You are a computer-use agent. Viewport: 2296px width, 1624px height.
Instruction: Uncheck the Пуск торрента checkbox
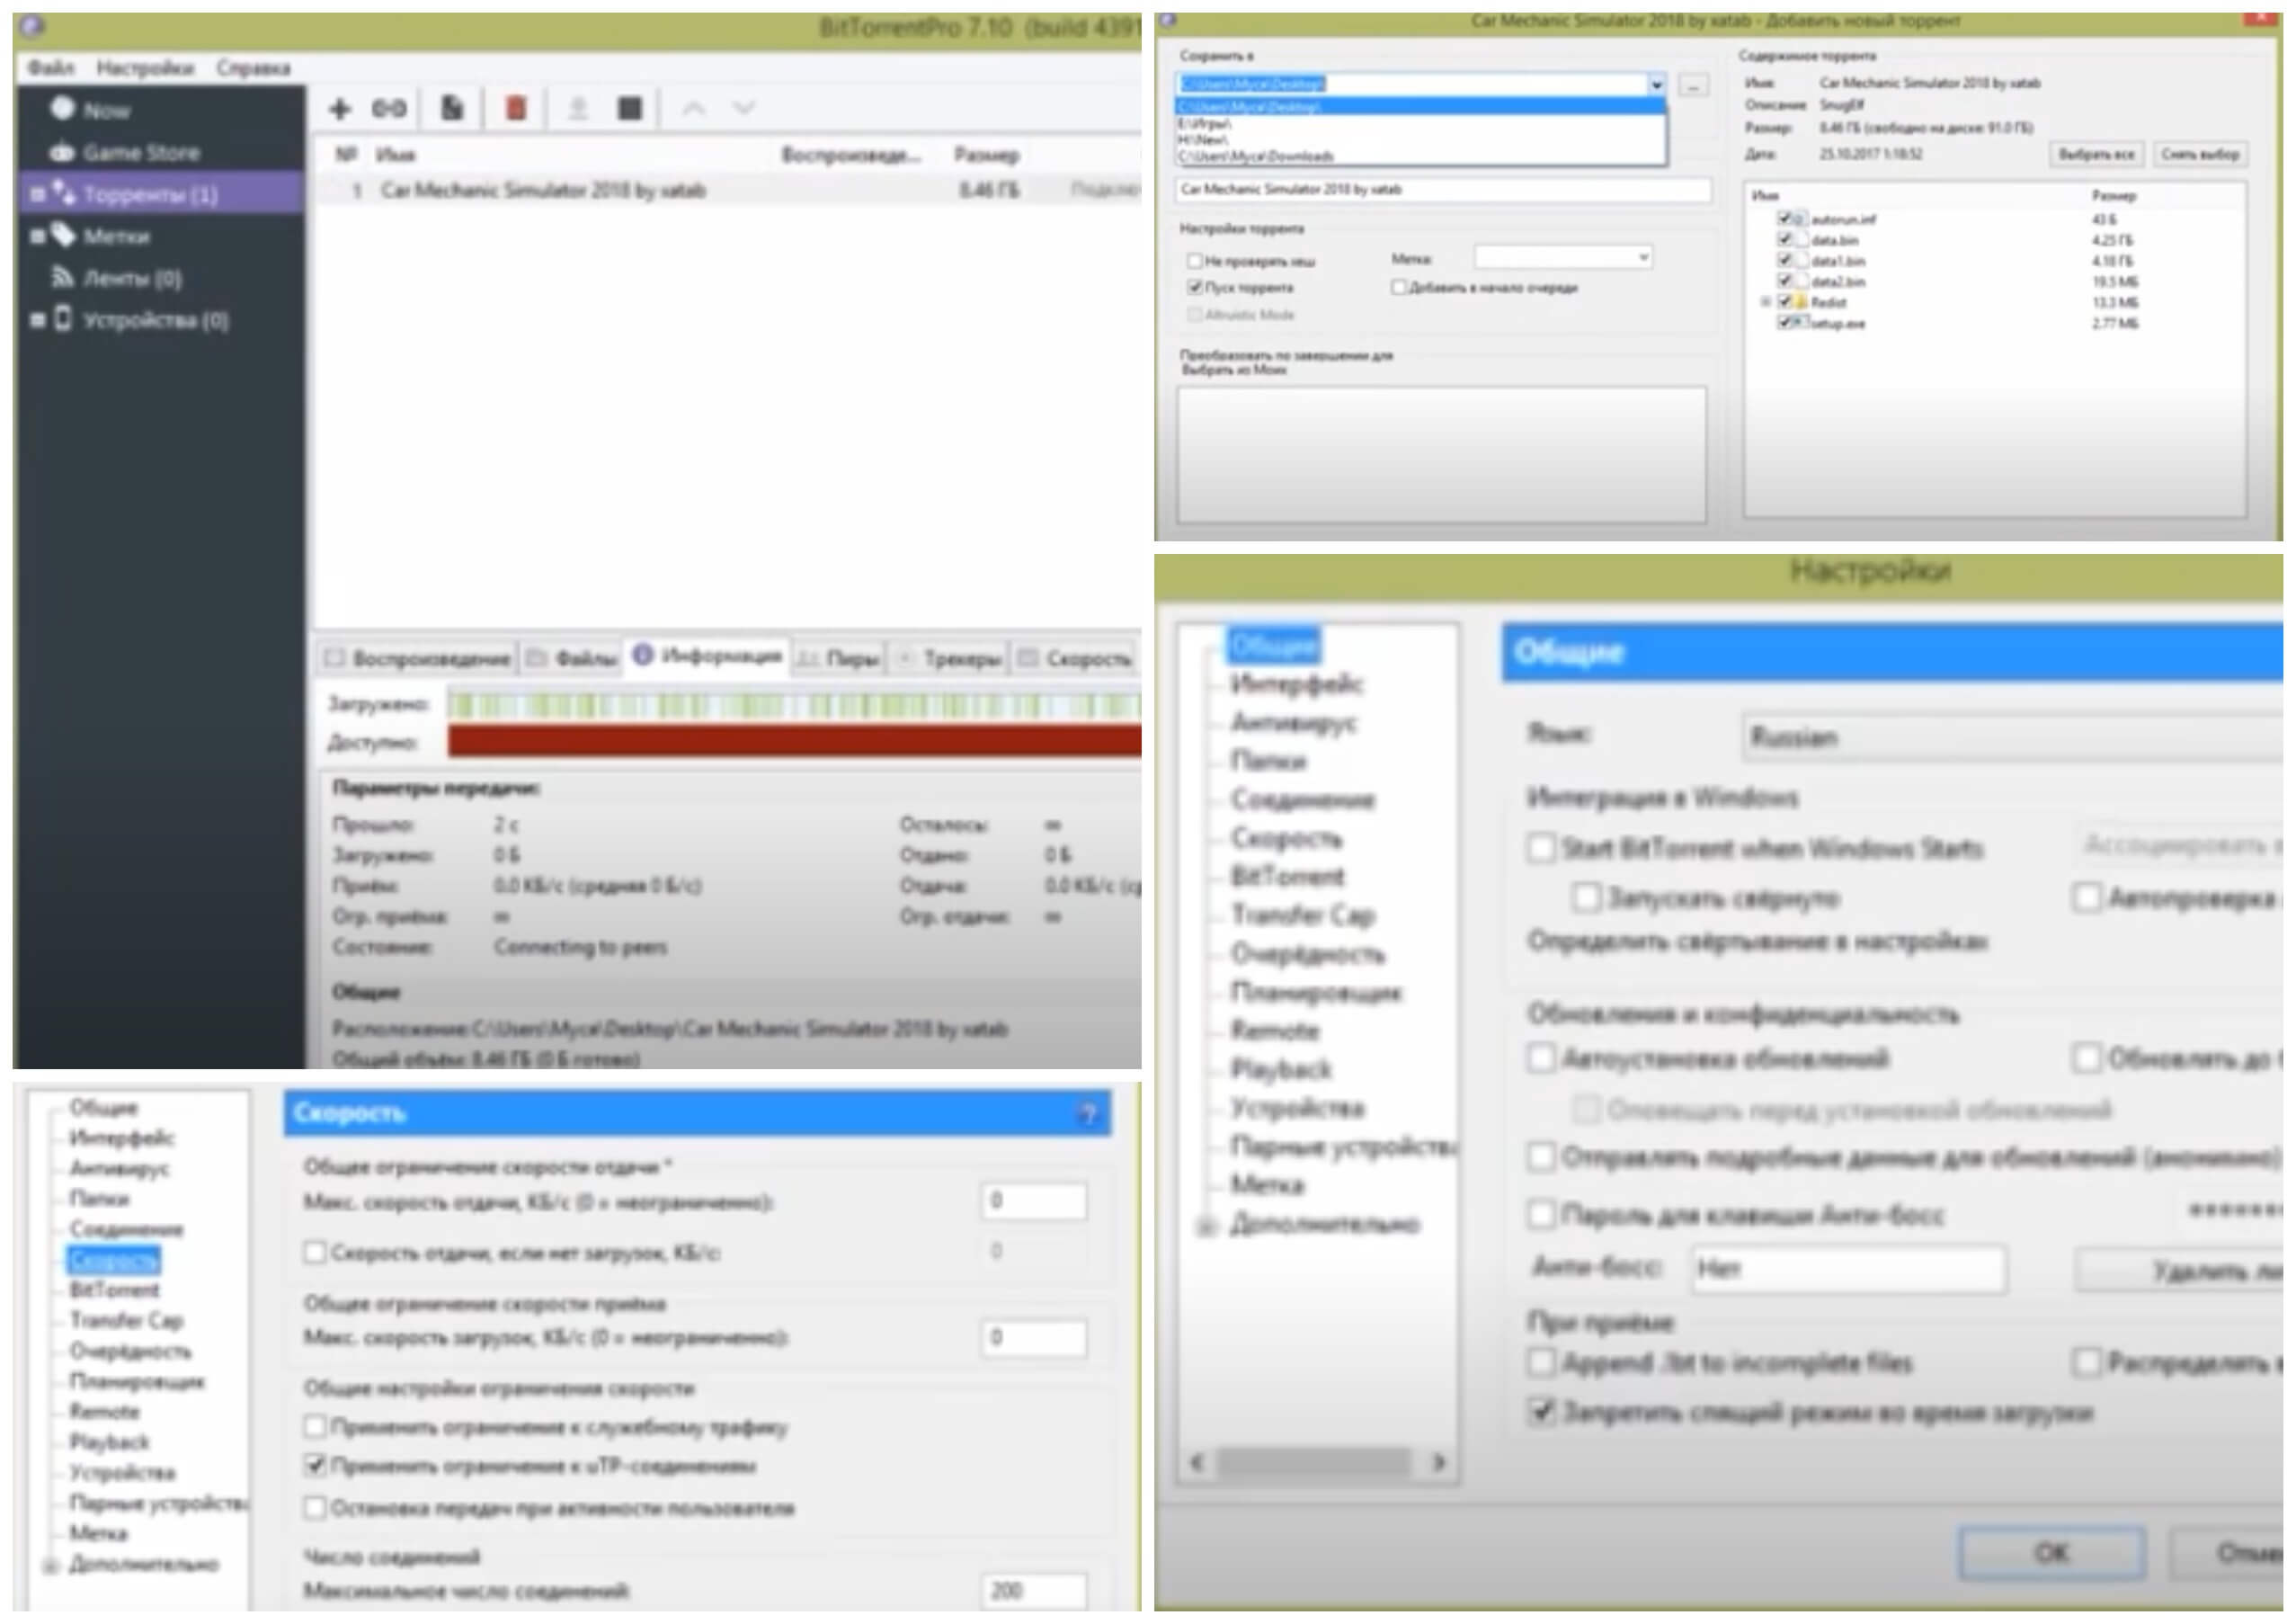[x=1194, y=287]
